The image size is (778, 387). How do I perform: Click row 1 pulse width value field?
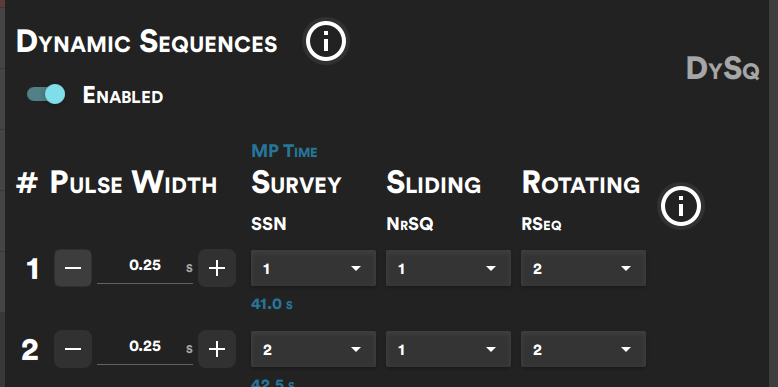point(145,267)
